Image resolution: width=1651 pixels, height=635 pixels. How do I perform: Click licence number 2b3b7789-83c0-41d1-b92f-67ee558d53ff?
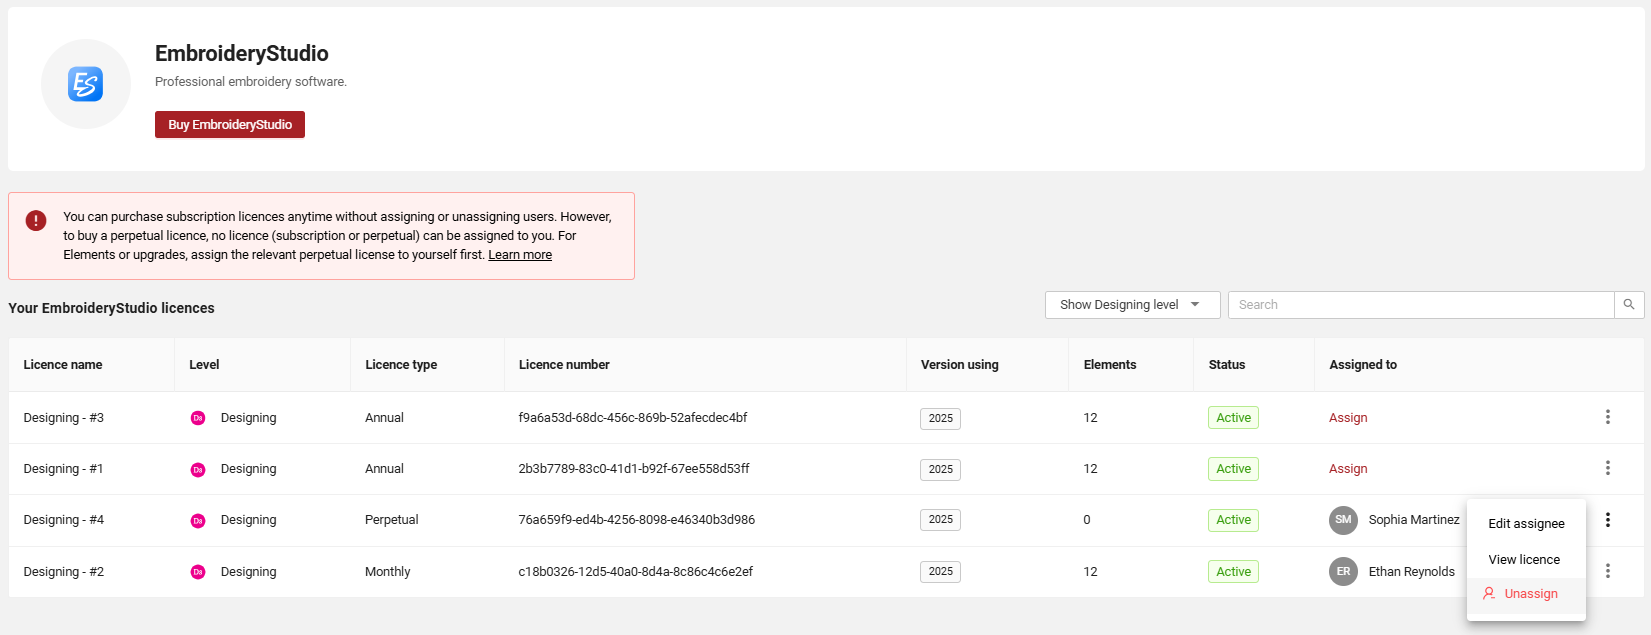click(634, 469)
